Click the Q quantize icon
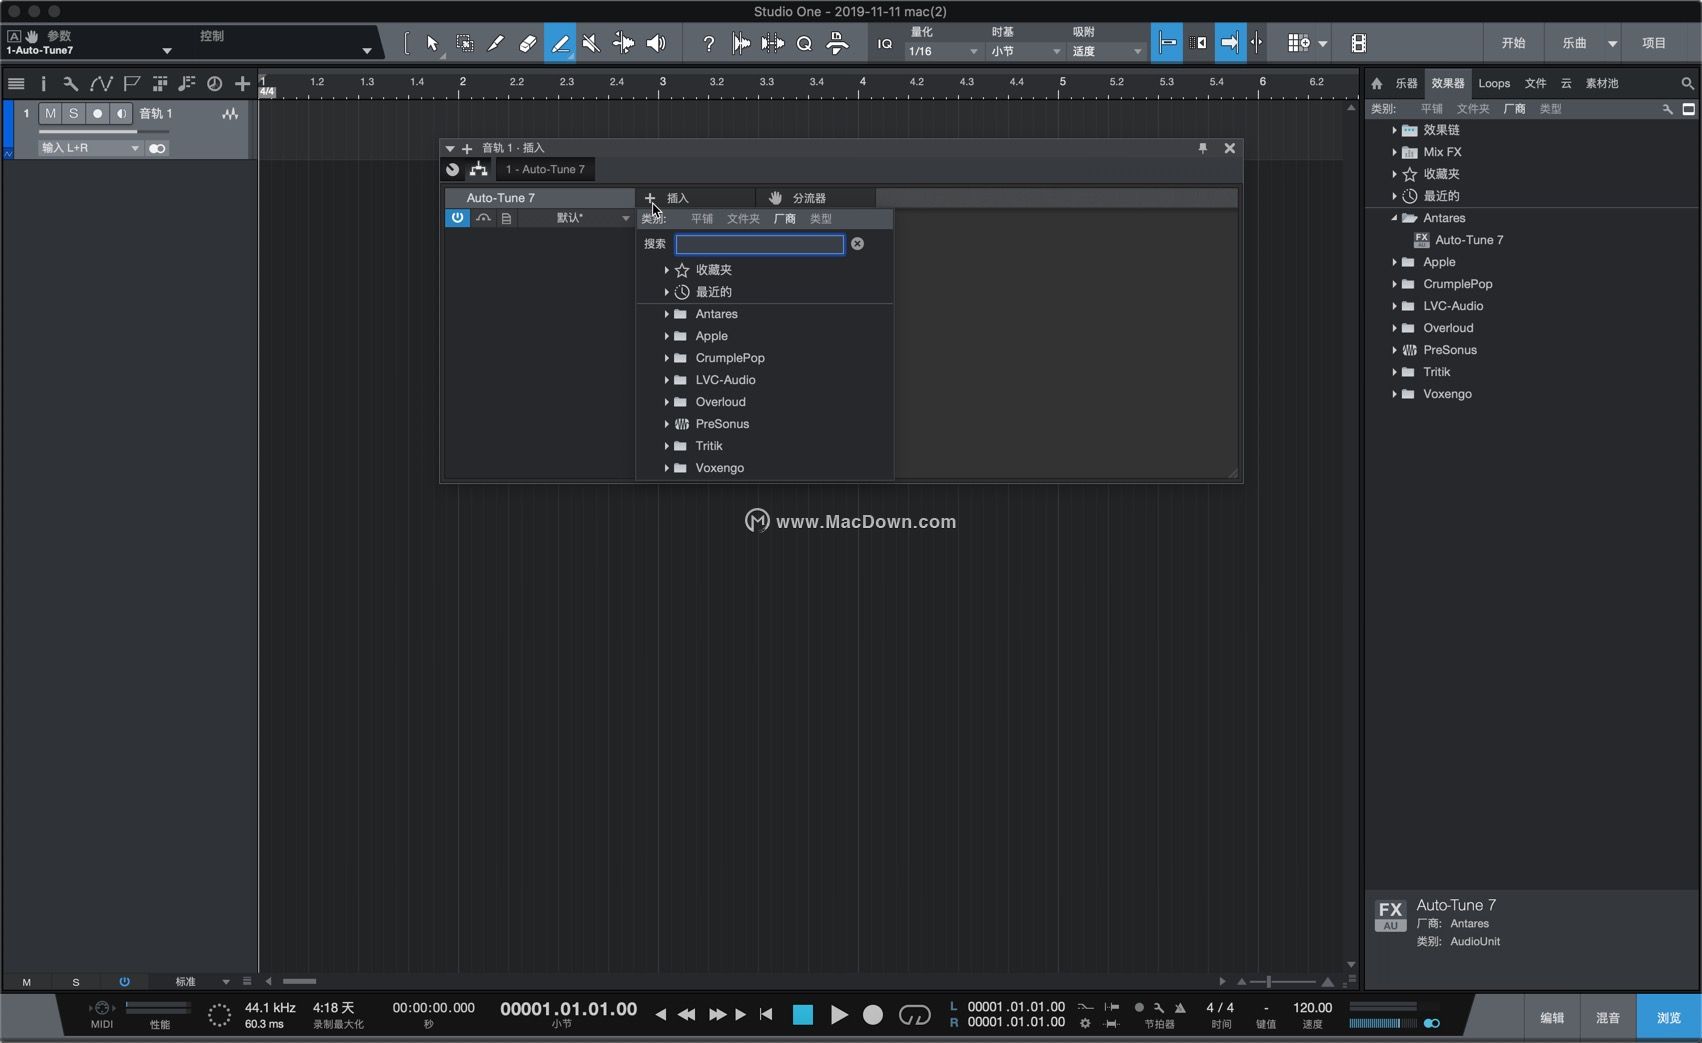 pos(804,43)
